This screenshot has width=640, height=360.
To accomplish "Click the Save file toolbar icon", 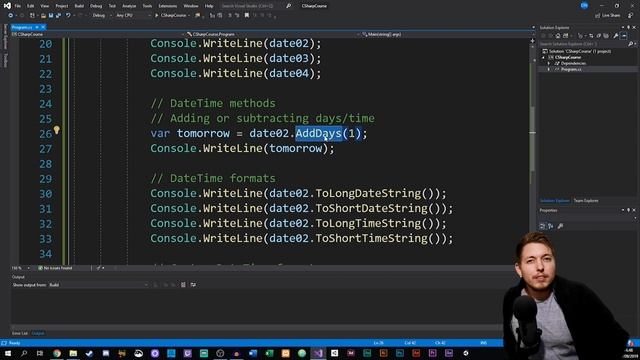I will (51, 16).
